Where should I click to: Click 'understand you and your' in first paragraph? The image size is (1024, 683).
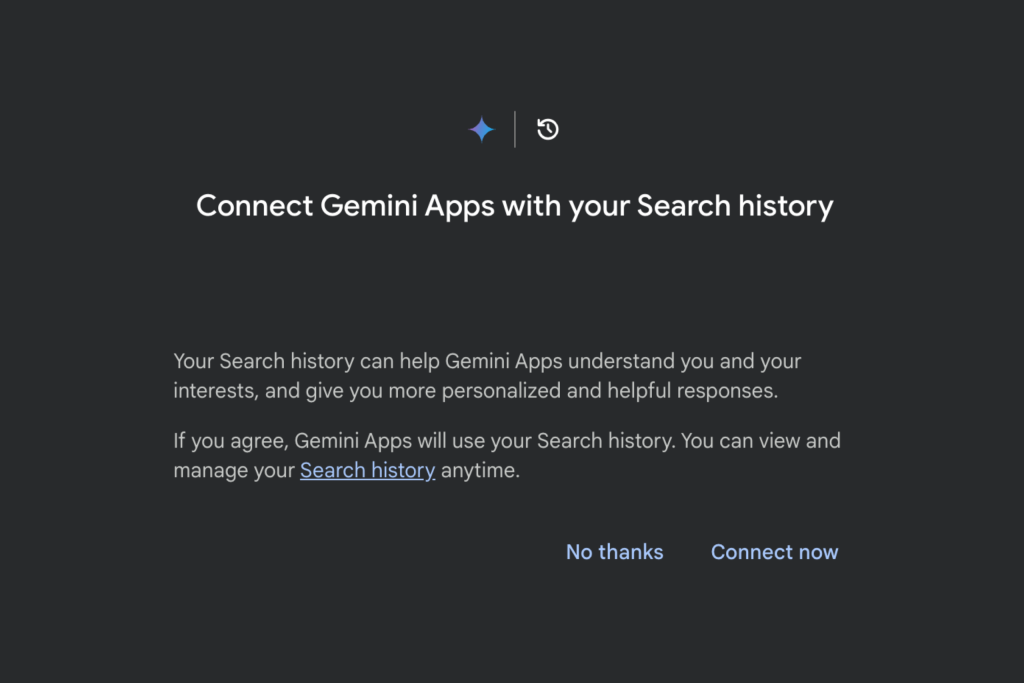click(x=684, y=362)
